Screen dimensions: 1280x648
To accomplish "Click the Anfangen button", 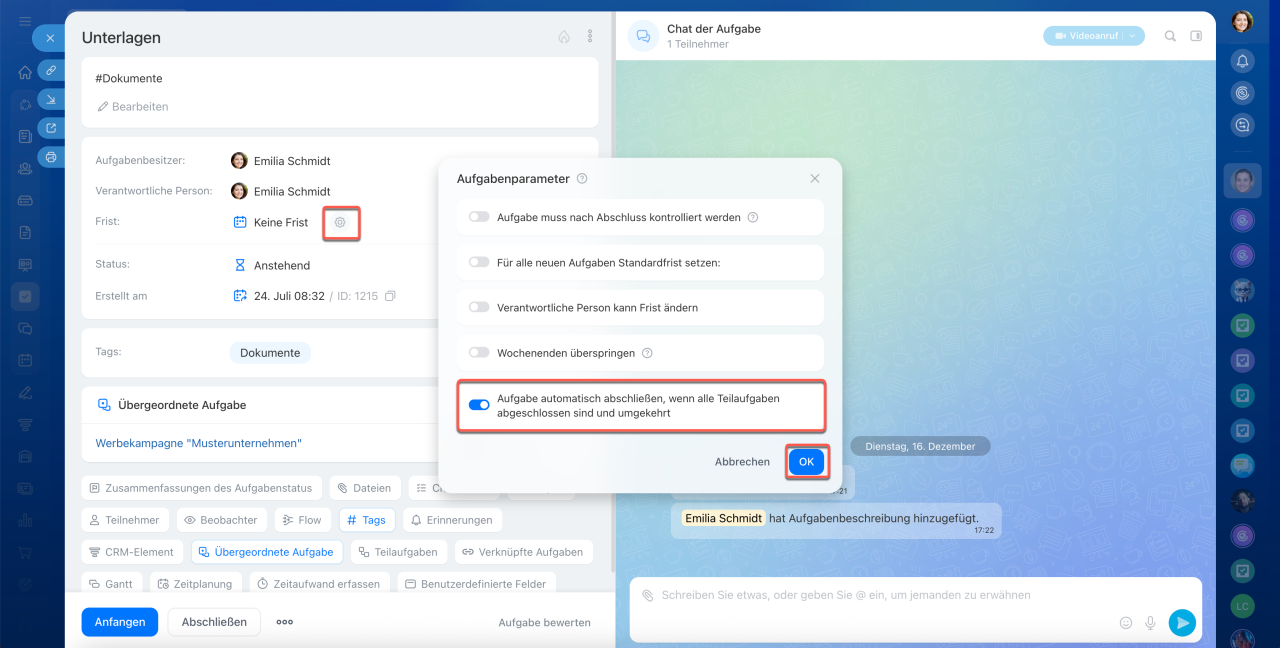I will tap(120, 622).
